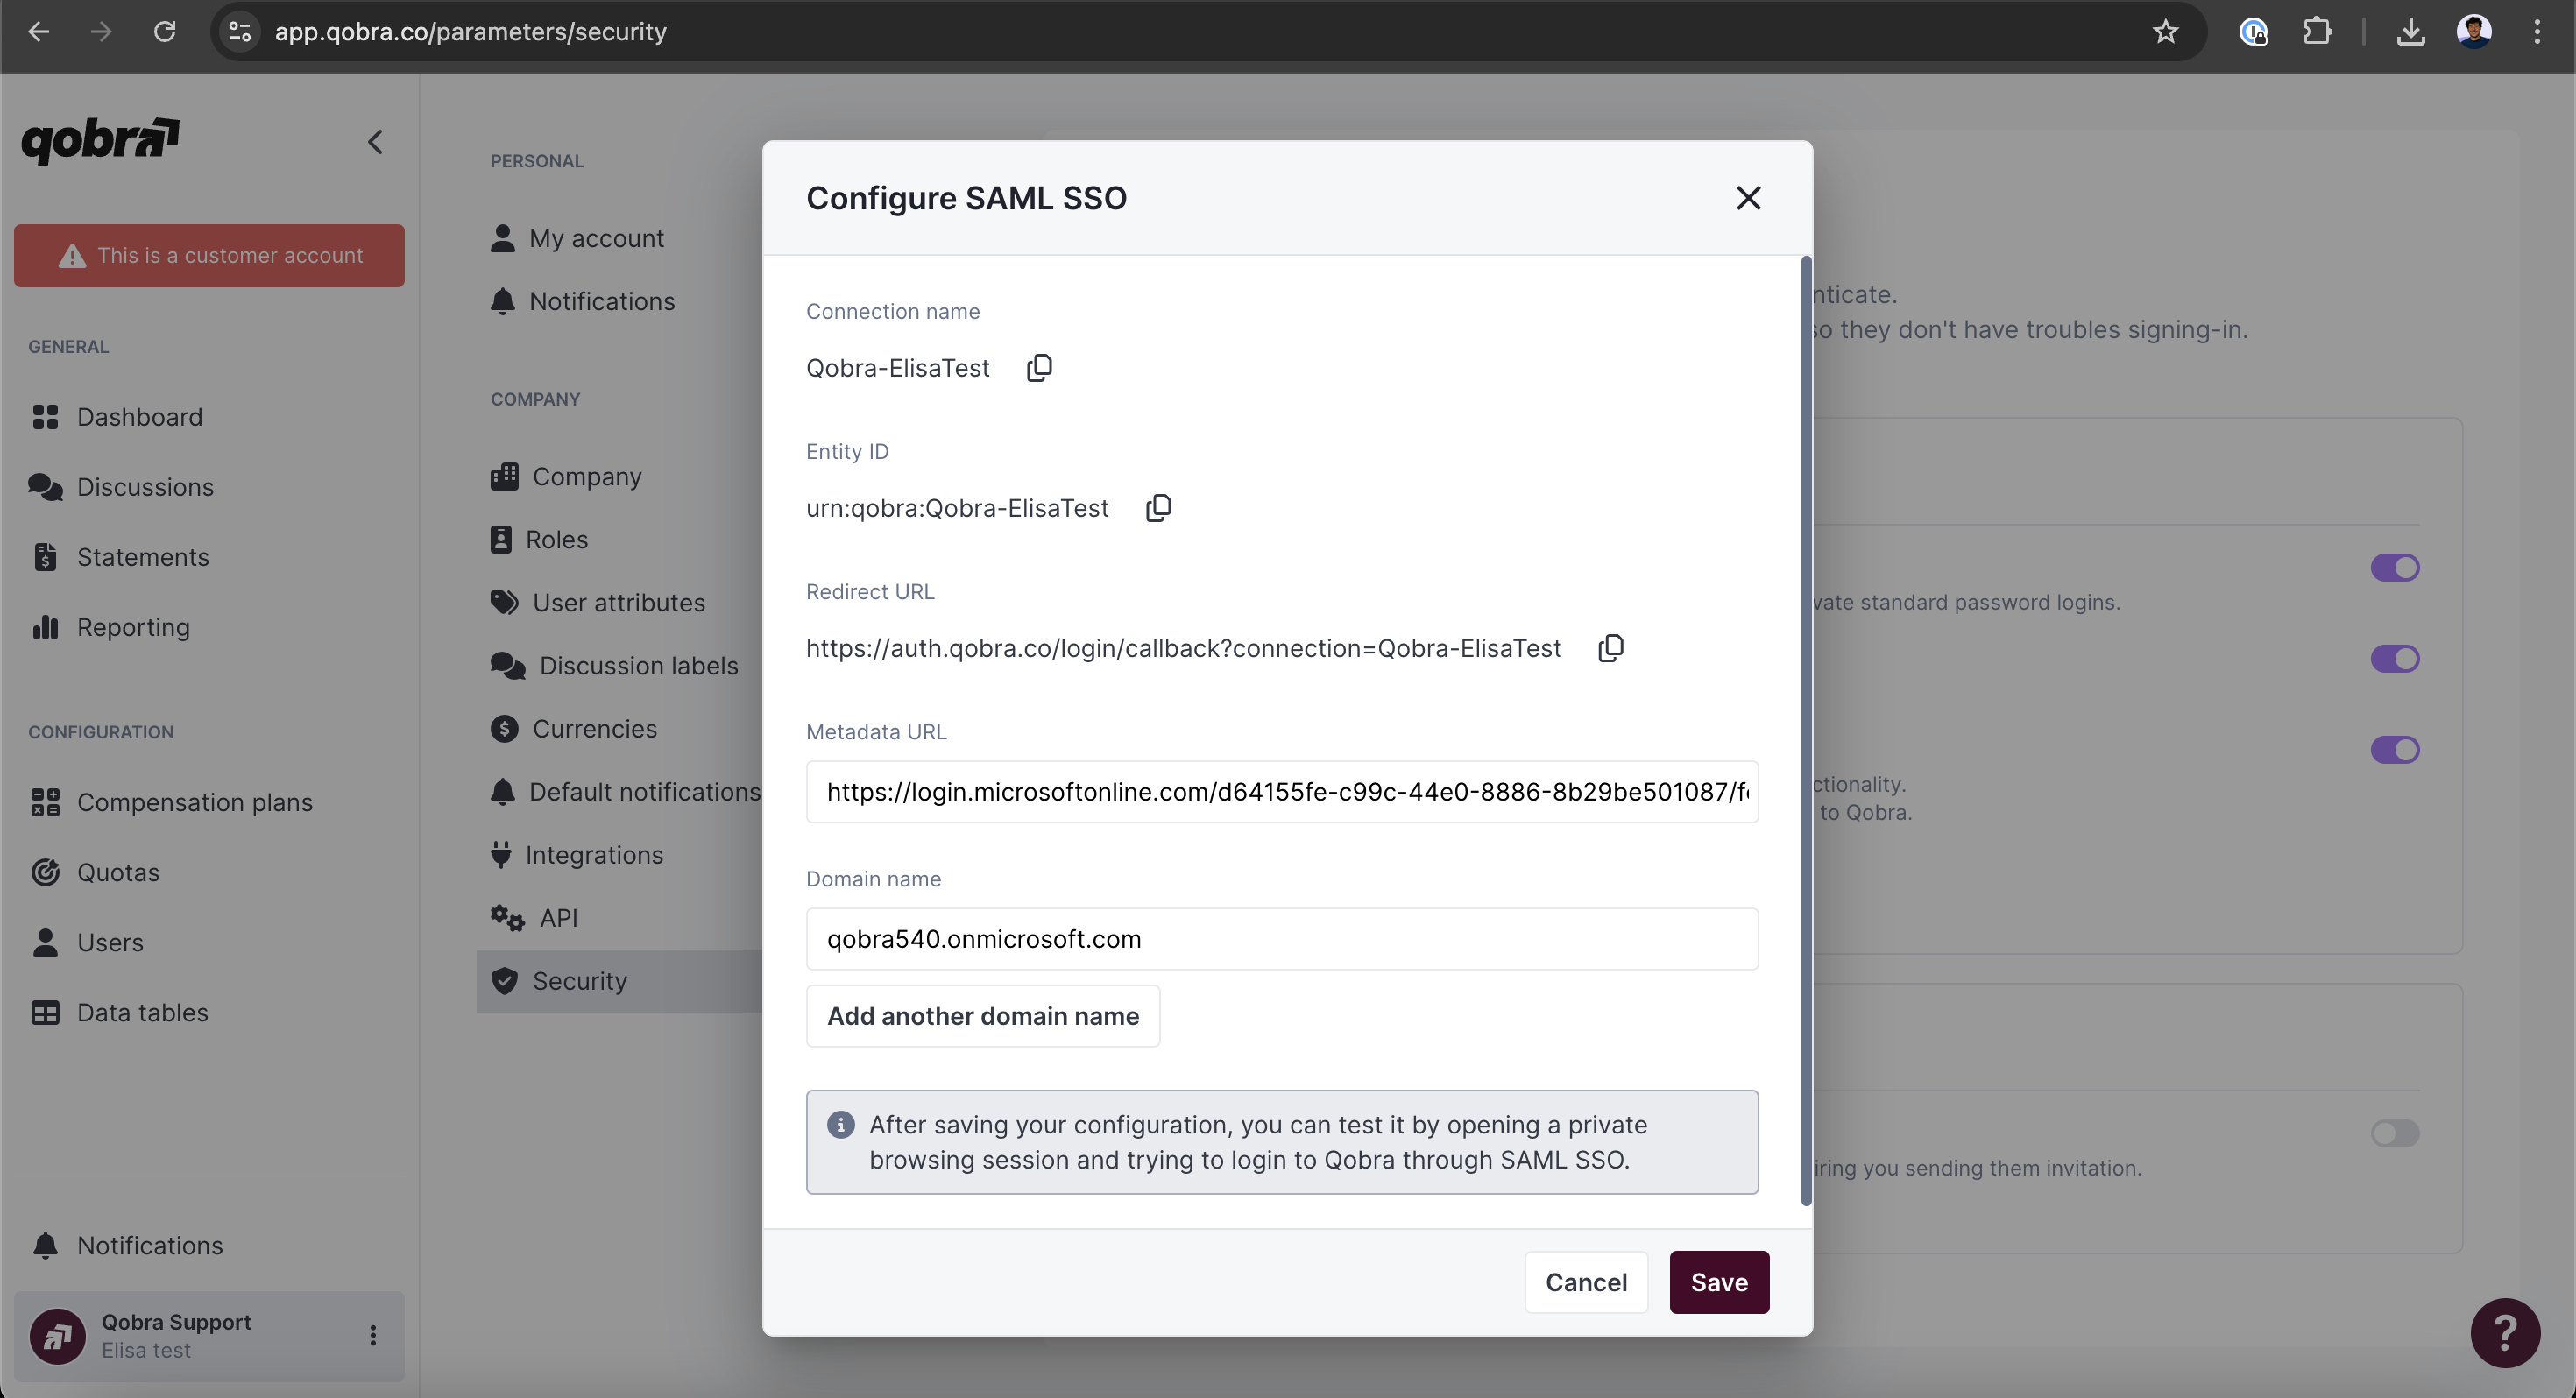Click the info icon in the notice box
This screenshot has height=1398, width=2576.
click(x=841, y=1125)
